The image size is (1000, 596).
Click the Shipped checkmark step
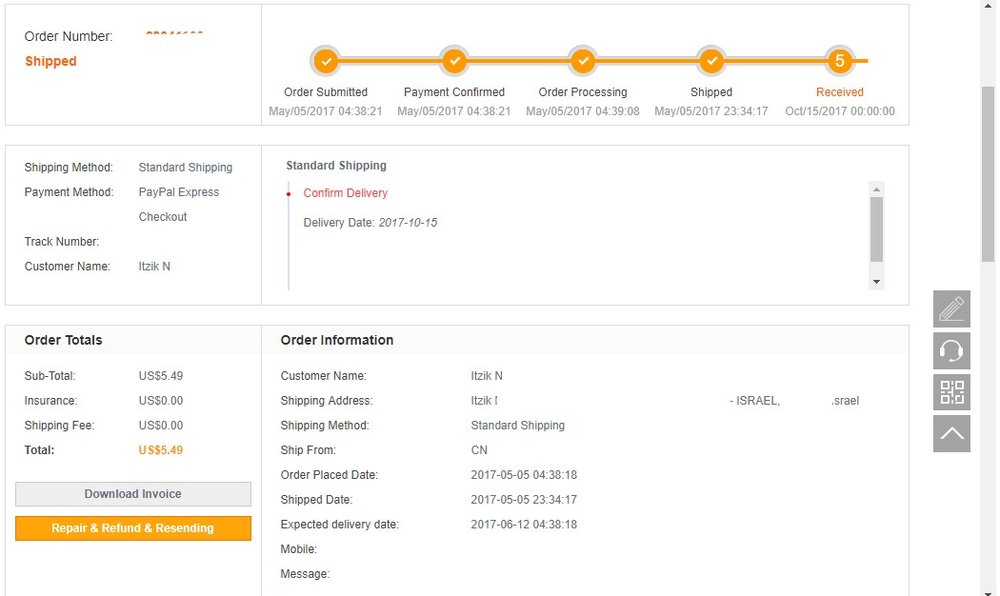pyautogui.click(x=711, y=61)
